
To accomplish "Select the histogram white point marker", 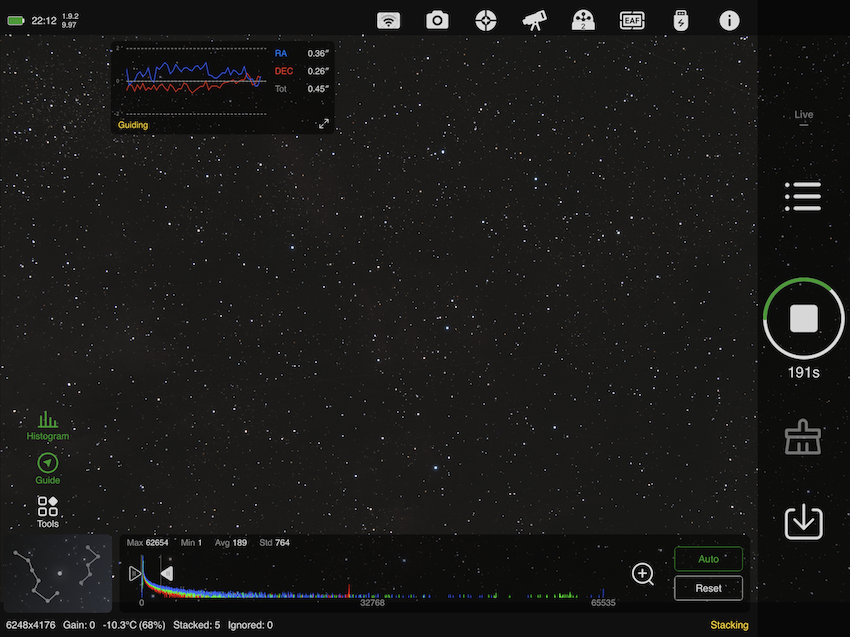I will [x=166, y=573].
